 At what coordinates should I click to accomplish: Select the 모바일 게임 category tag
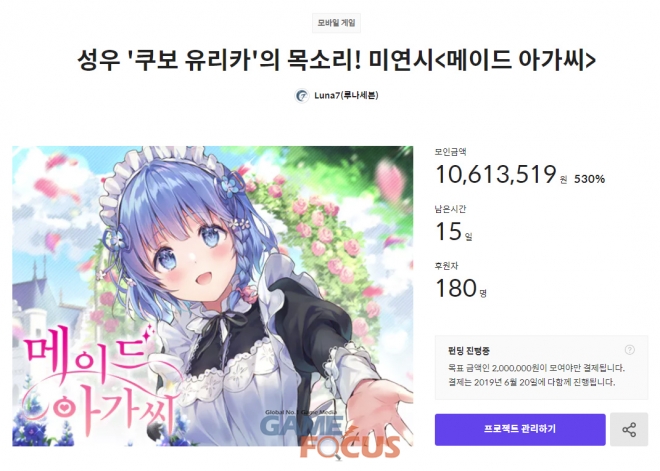pyautogui.click(x=336, y=23)
